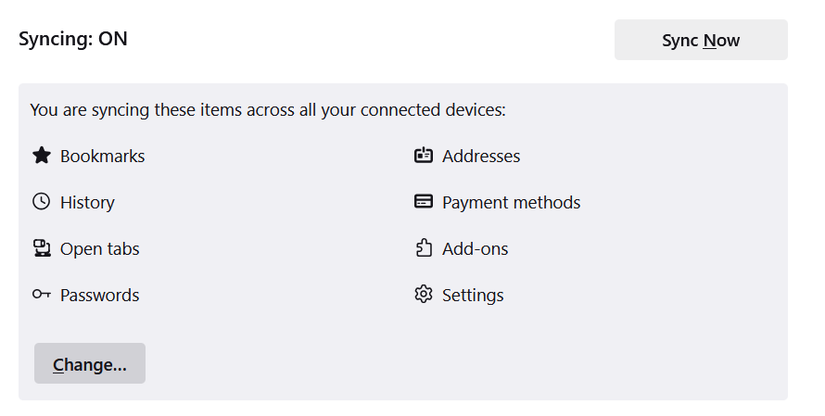Select the History label
825x416 pixels.
click(87, 202)
